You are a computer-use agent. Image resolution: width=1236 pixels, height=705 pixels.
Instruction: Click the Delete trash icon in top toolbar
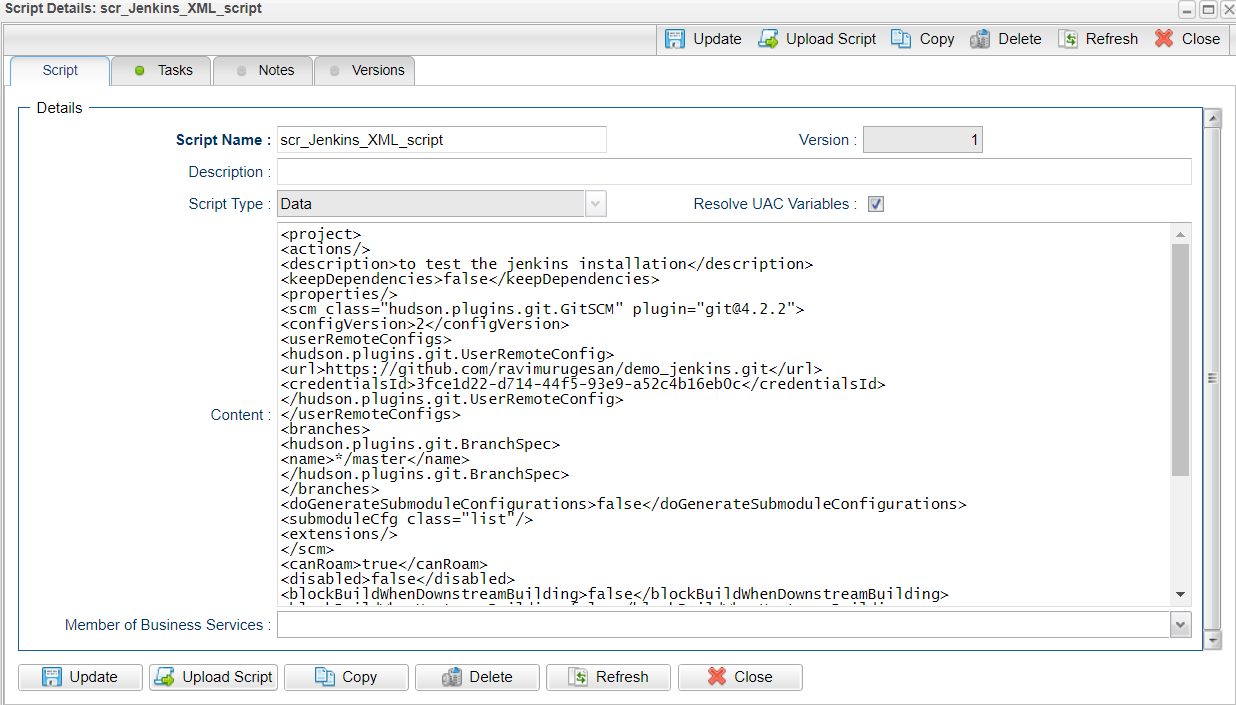coord(981,39)
